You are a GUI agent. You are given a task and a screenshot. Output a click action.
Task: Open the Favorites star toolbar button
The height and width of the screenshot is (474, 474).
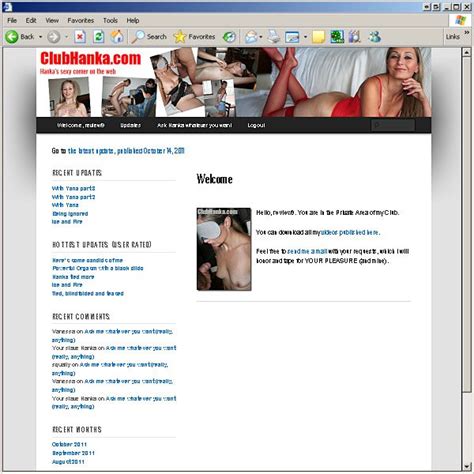click(x=194, y=37)
